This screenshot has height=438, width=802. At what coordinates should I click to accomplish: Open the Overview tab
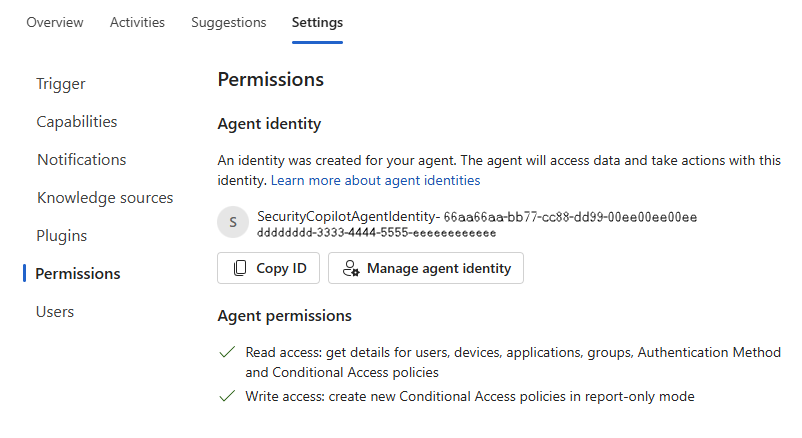pos(55,22)
